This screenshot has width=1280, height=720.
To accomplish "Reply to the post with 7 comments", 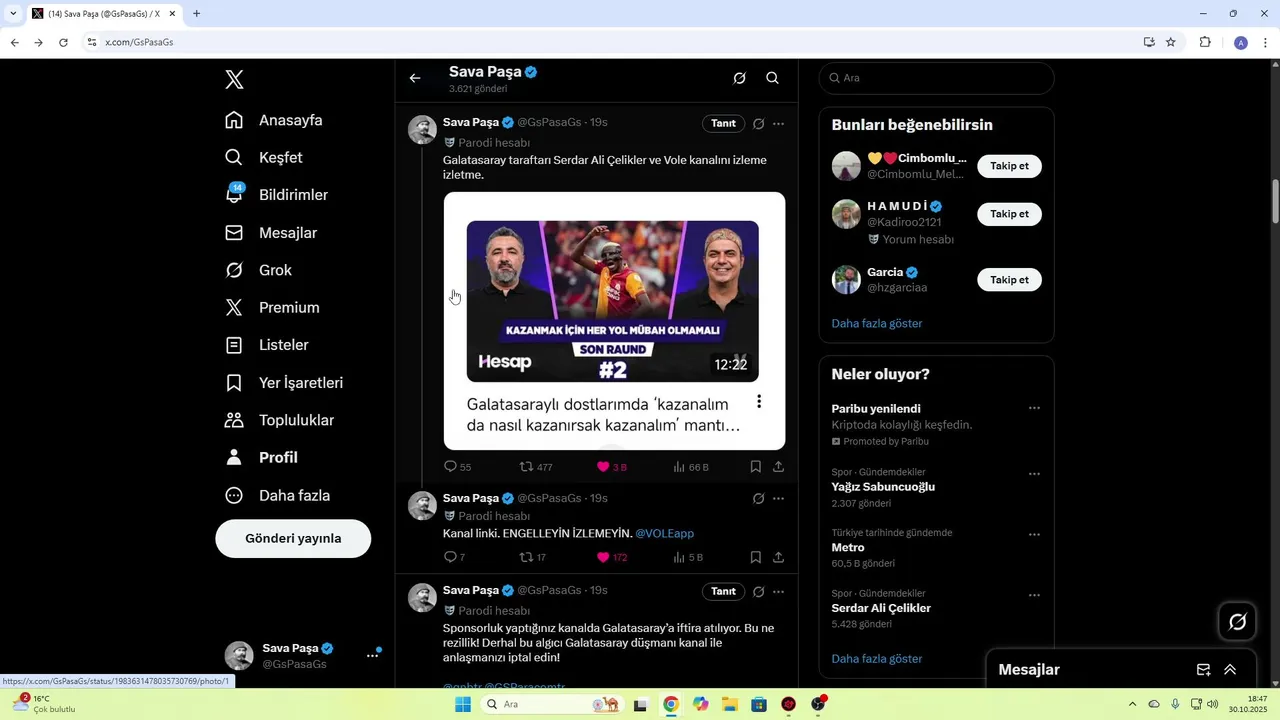I will pyautogui.click(x=454, y=557).
